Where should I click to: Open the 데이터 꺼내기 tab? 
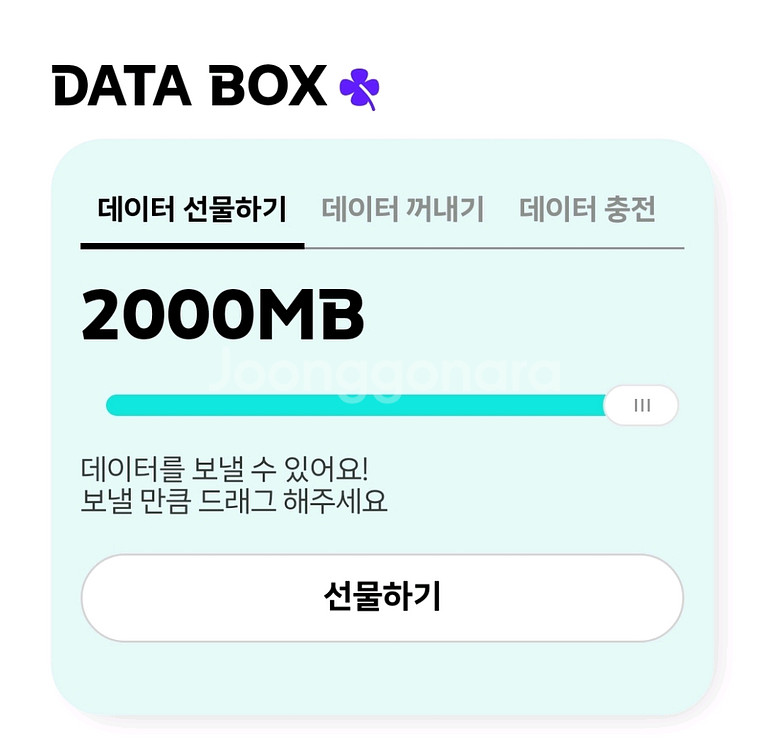403,210
